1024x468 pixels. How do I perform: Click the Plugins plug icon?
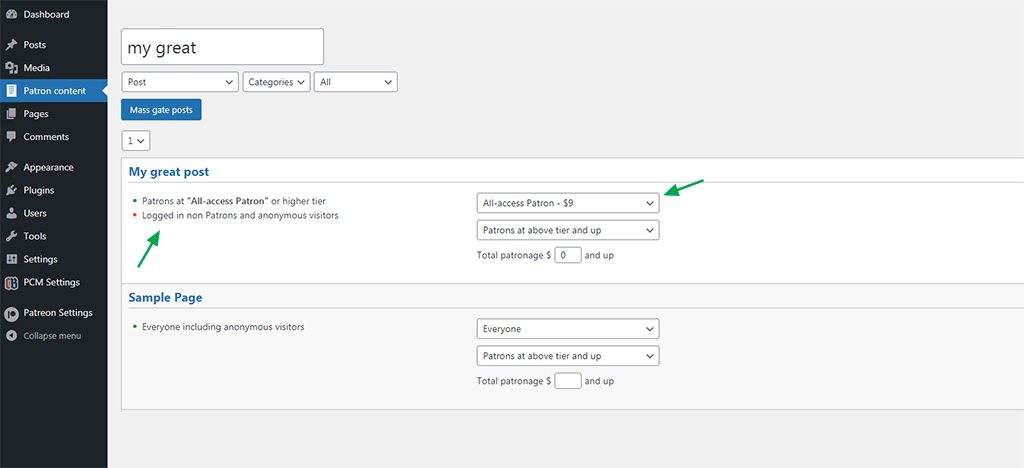[11, 191]
